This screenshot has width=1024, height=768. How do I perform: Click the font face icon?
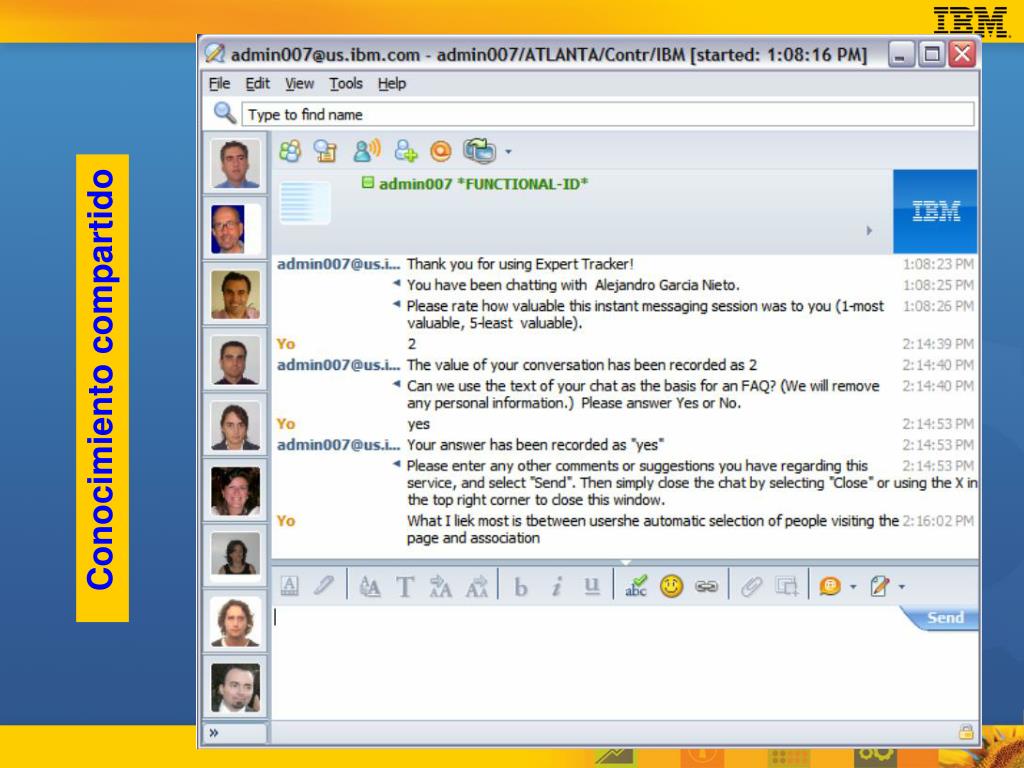pos(370,586)
